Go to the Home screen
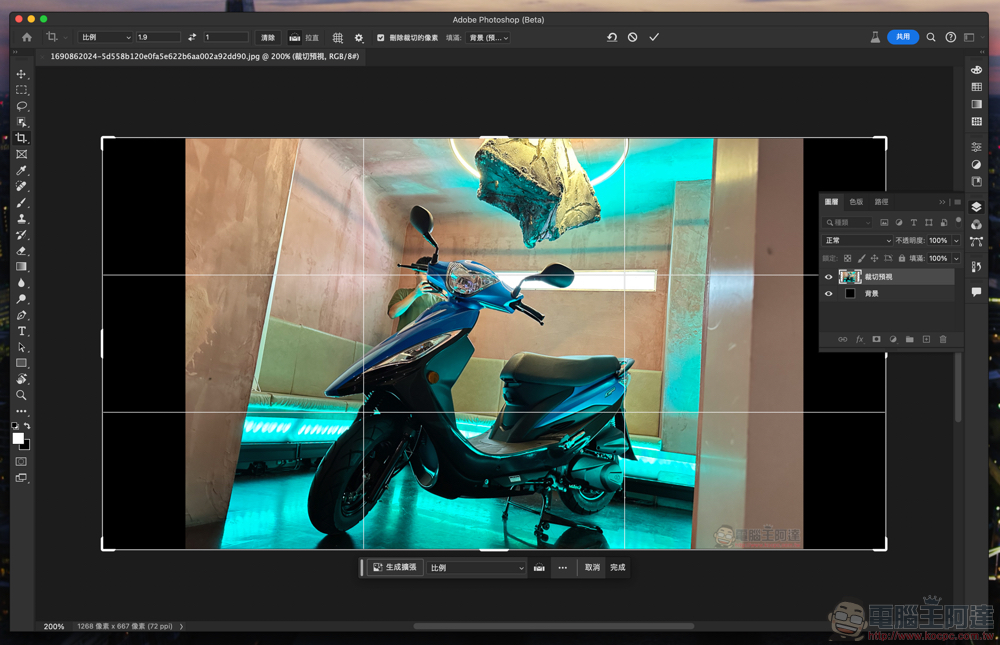 (x=27, y=38)
